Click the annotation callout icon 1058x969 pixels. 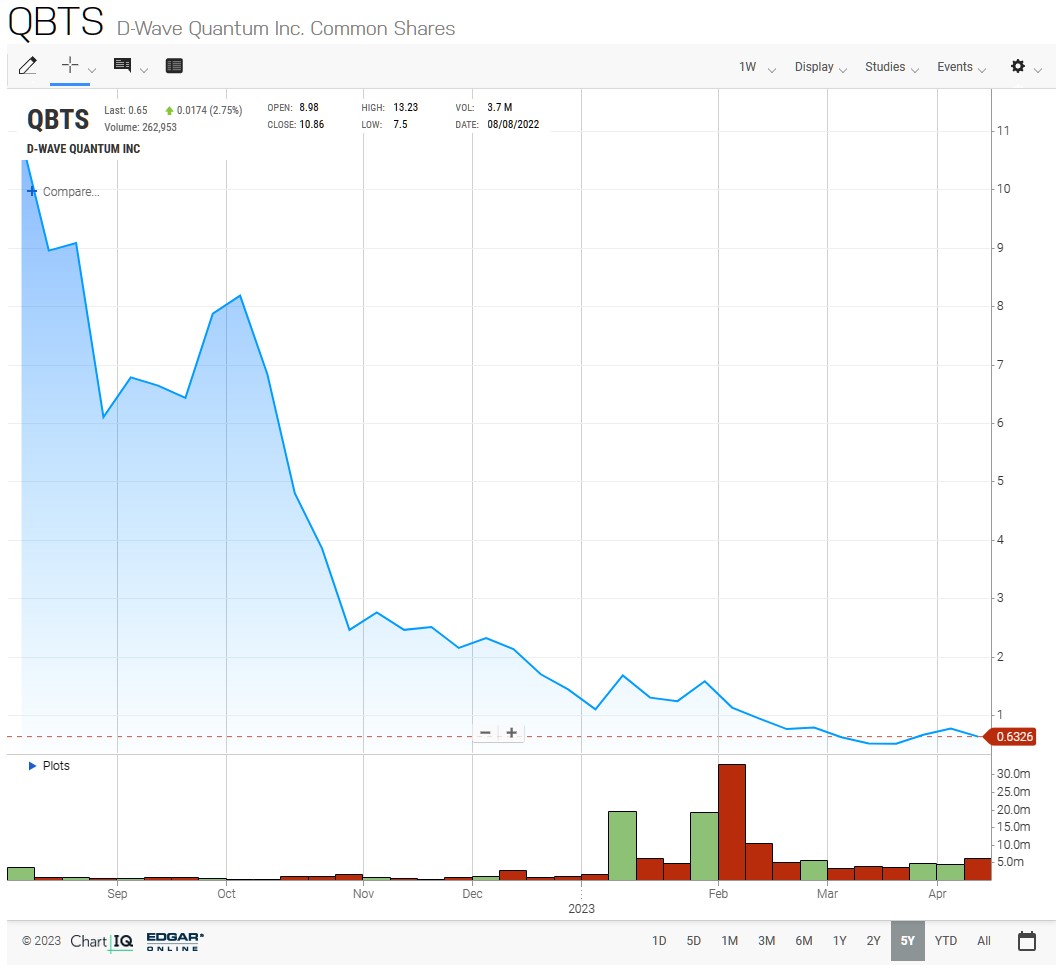click(122, 65)
